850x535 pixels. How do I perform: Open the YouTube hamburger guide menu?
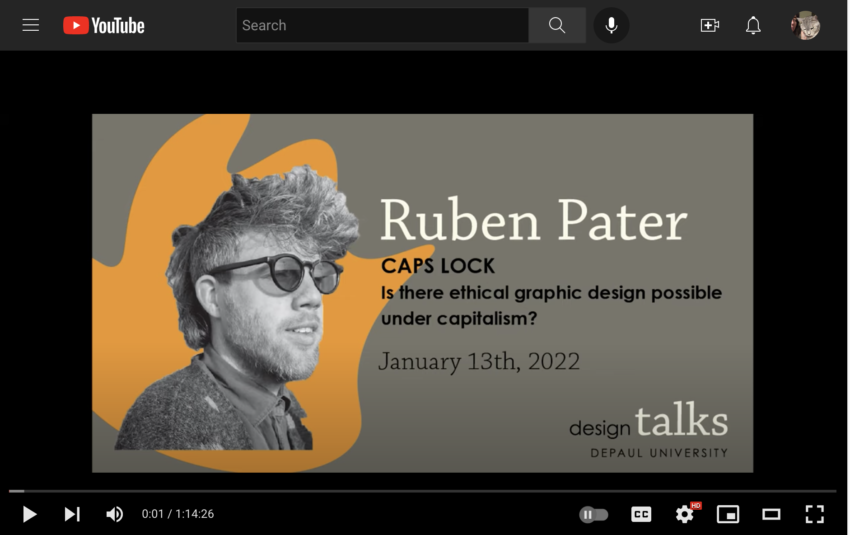30,25
